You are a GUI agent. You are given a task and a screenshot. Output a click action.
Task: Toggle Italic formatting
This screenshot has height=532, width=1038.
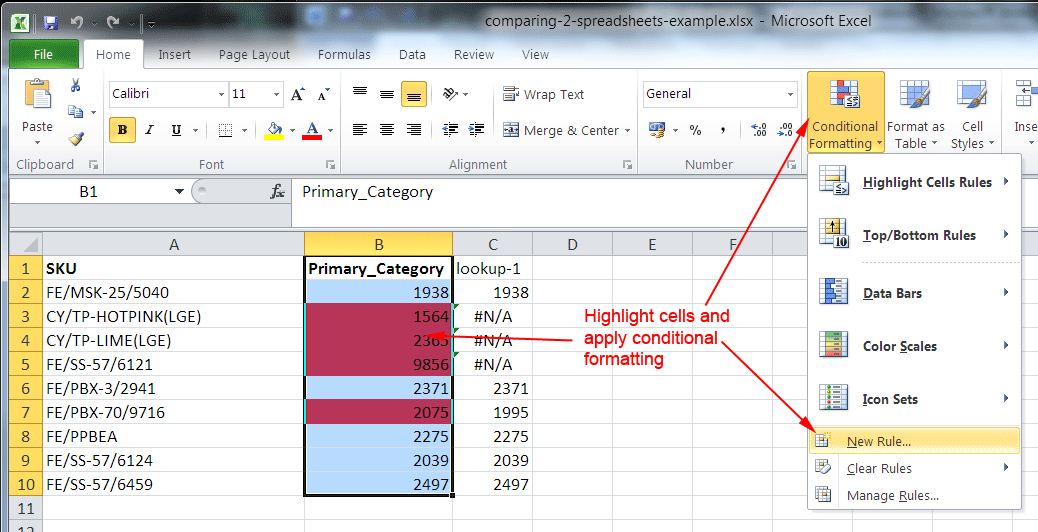click(x=149, y=130)
